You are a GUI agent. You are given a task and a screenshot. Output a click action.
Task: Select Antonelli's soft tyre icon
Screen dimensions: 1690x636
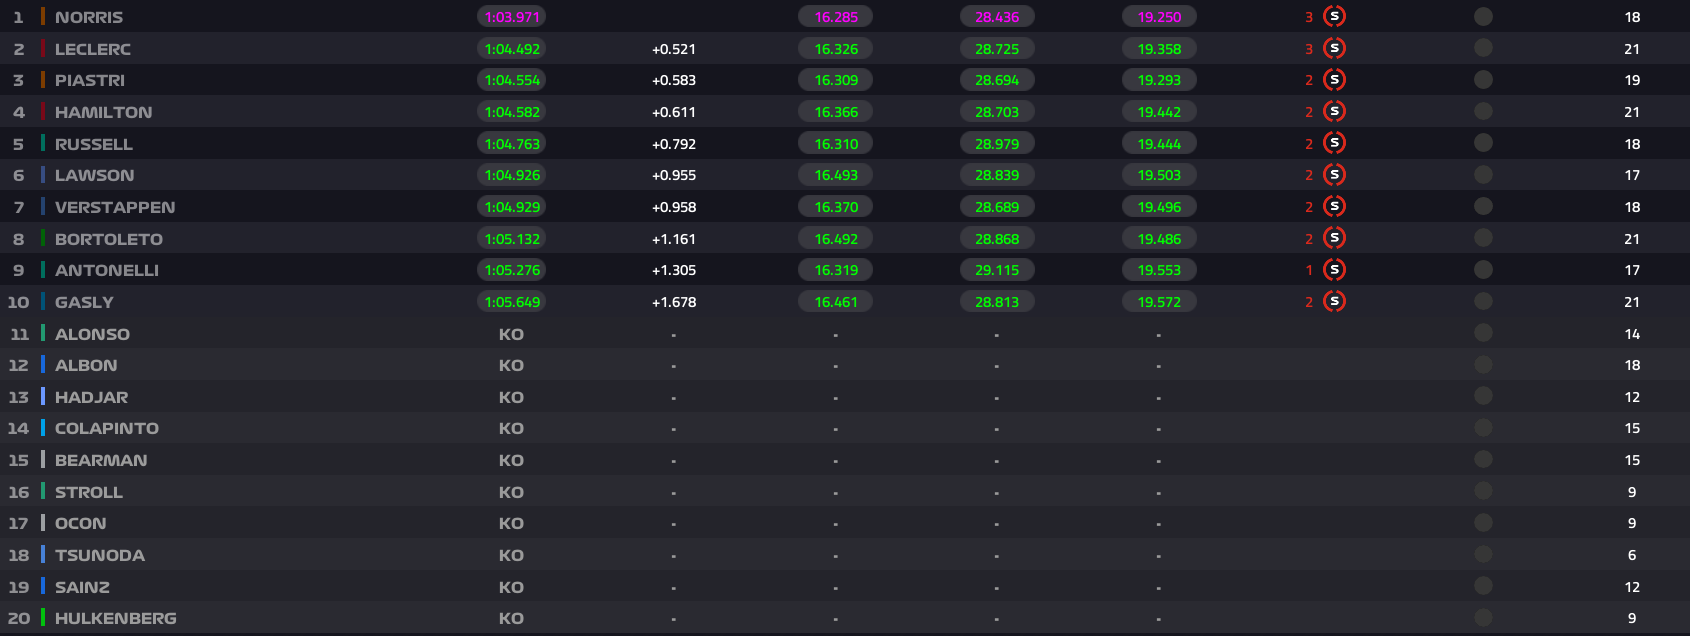(1334, 270)
